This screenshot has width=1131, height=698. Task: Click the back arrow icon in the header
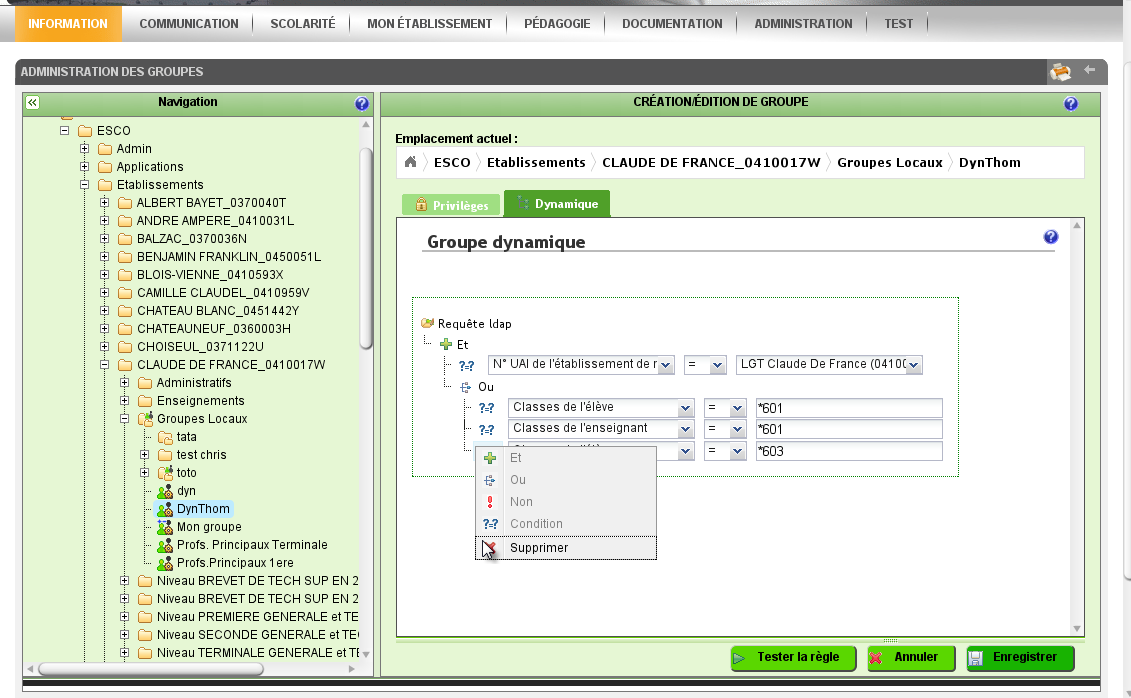(x=1090, y=70)
